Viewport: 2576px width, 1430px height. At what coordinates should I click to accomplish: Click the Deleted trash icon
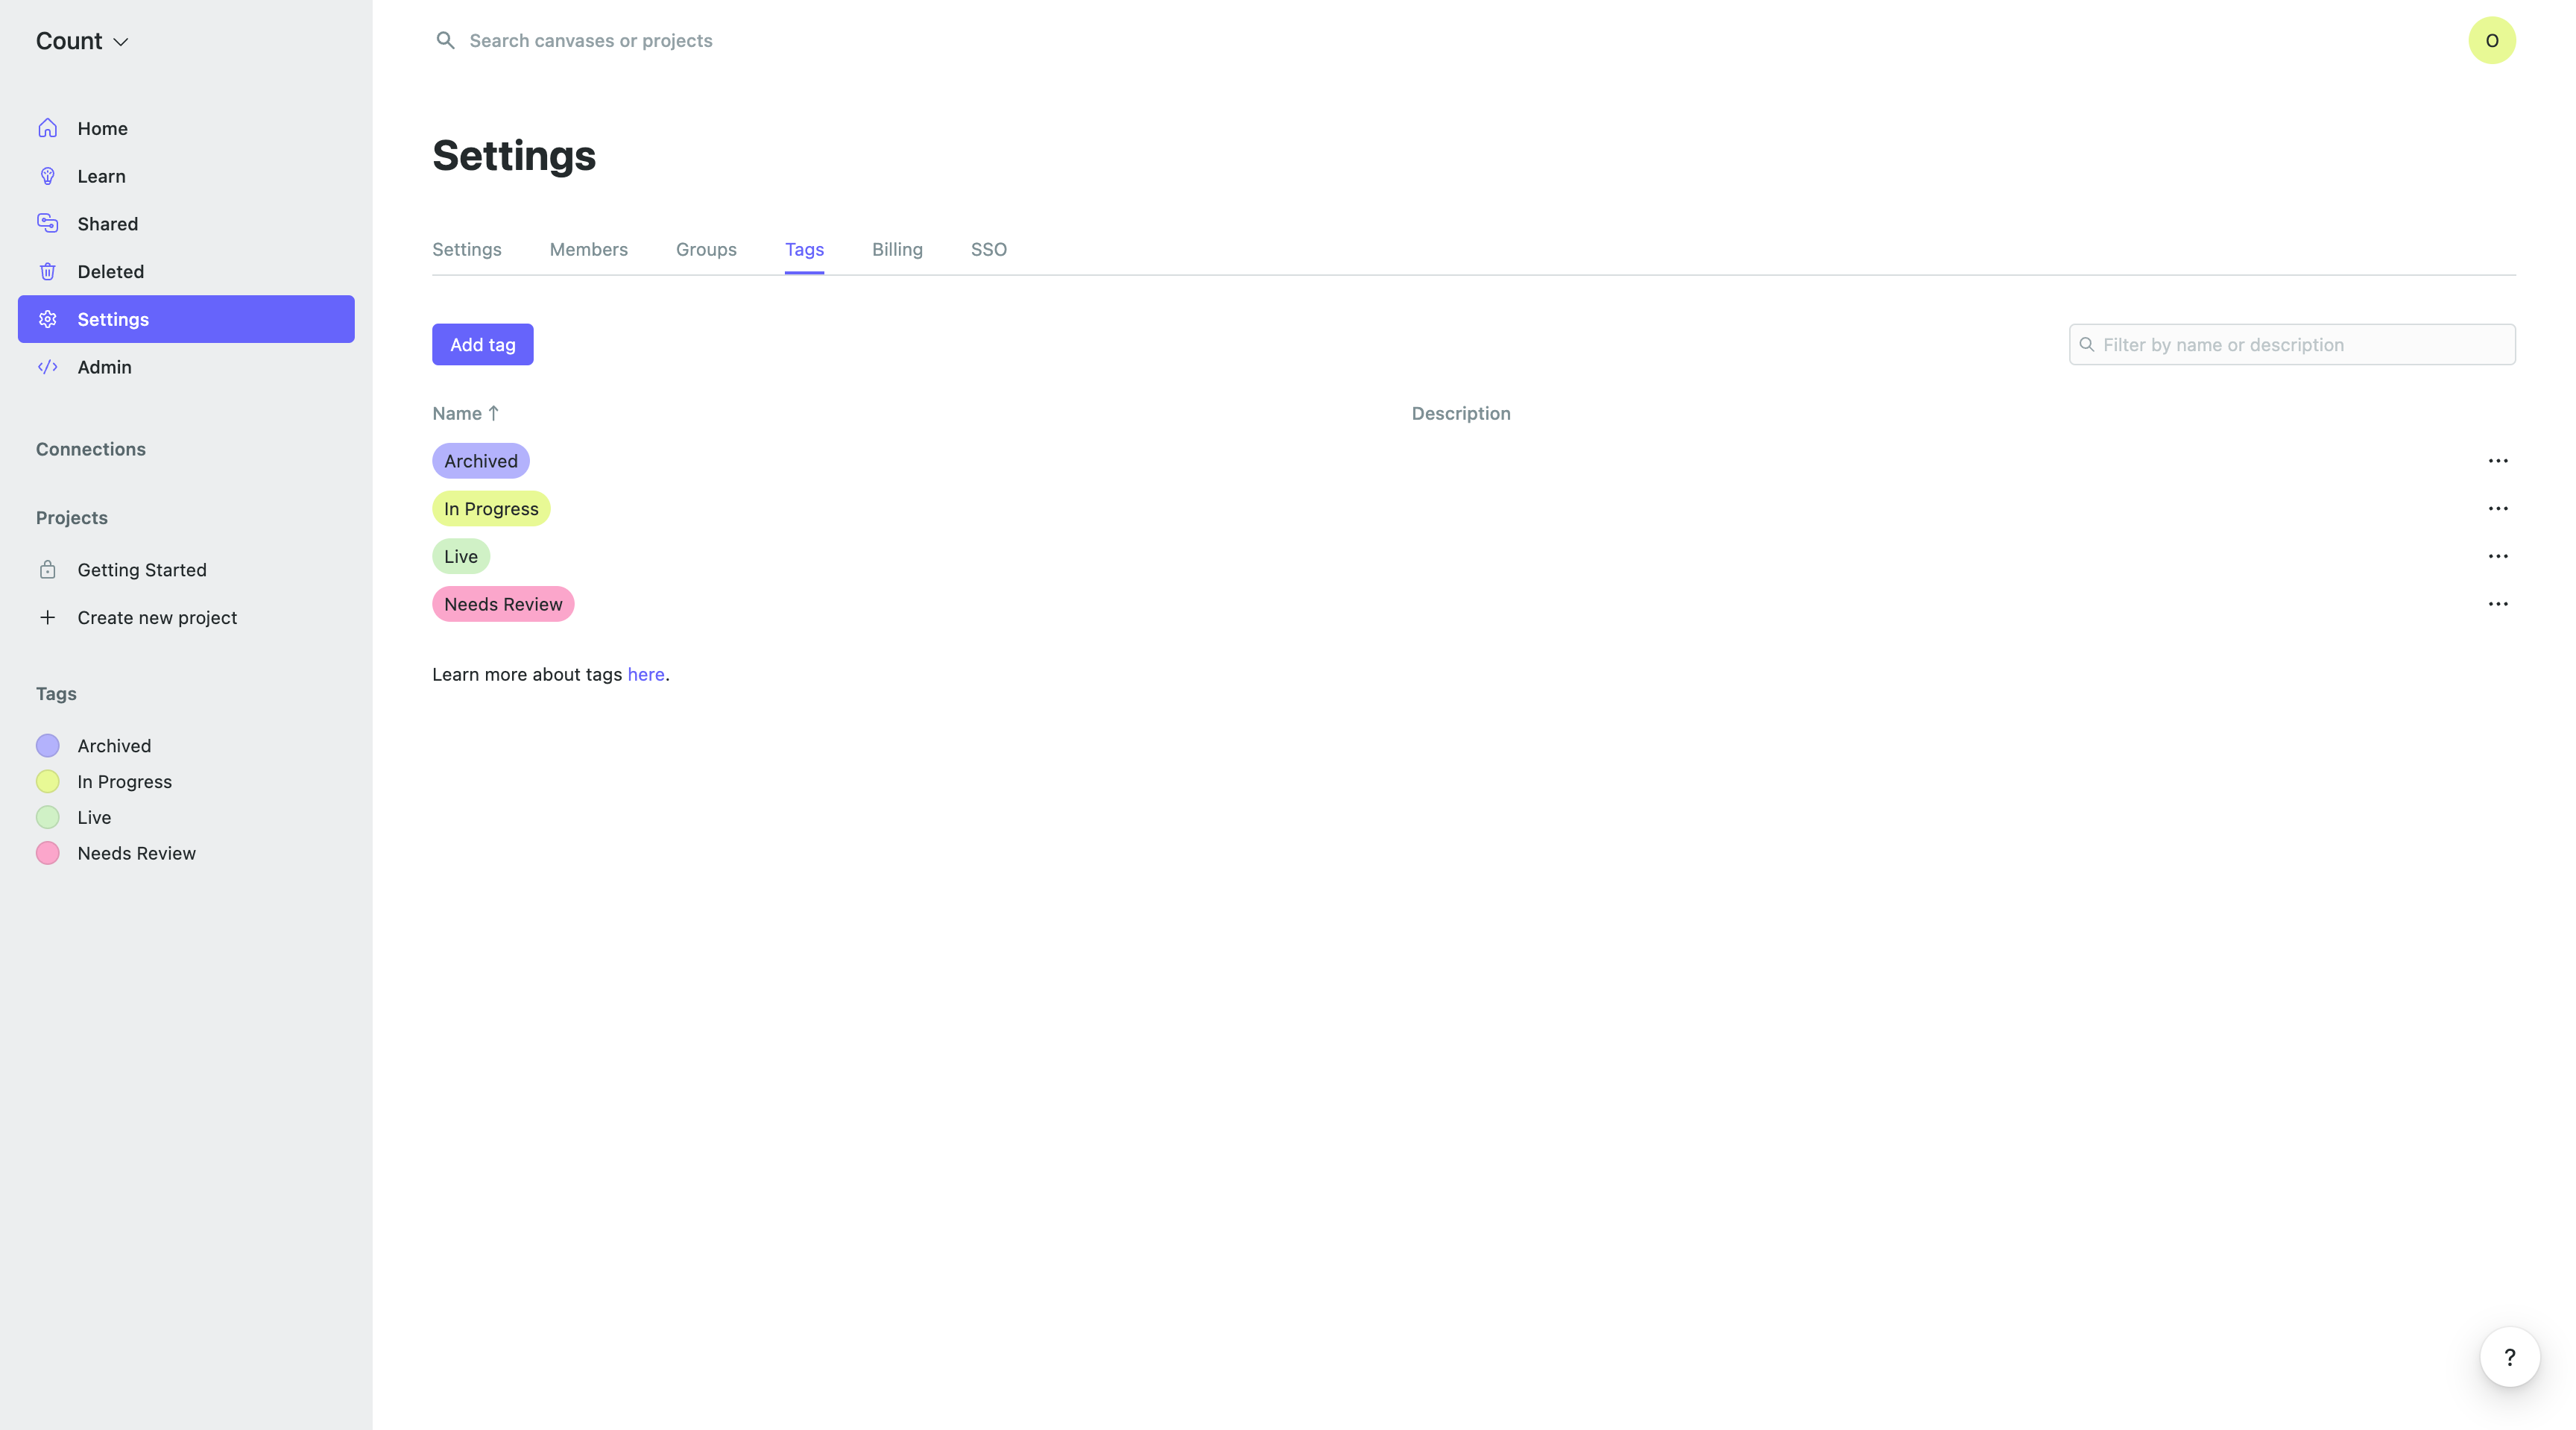click(x=47, y=271)
